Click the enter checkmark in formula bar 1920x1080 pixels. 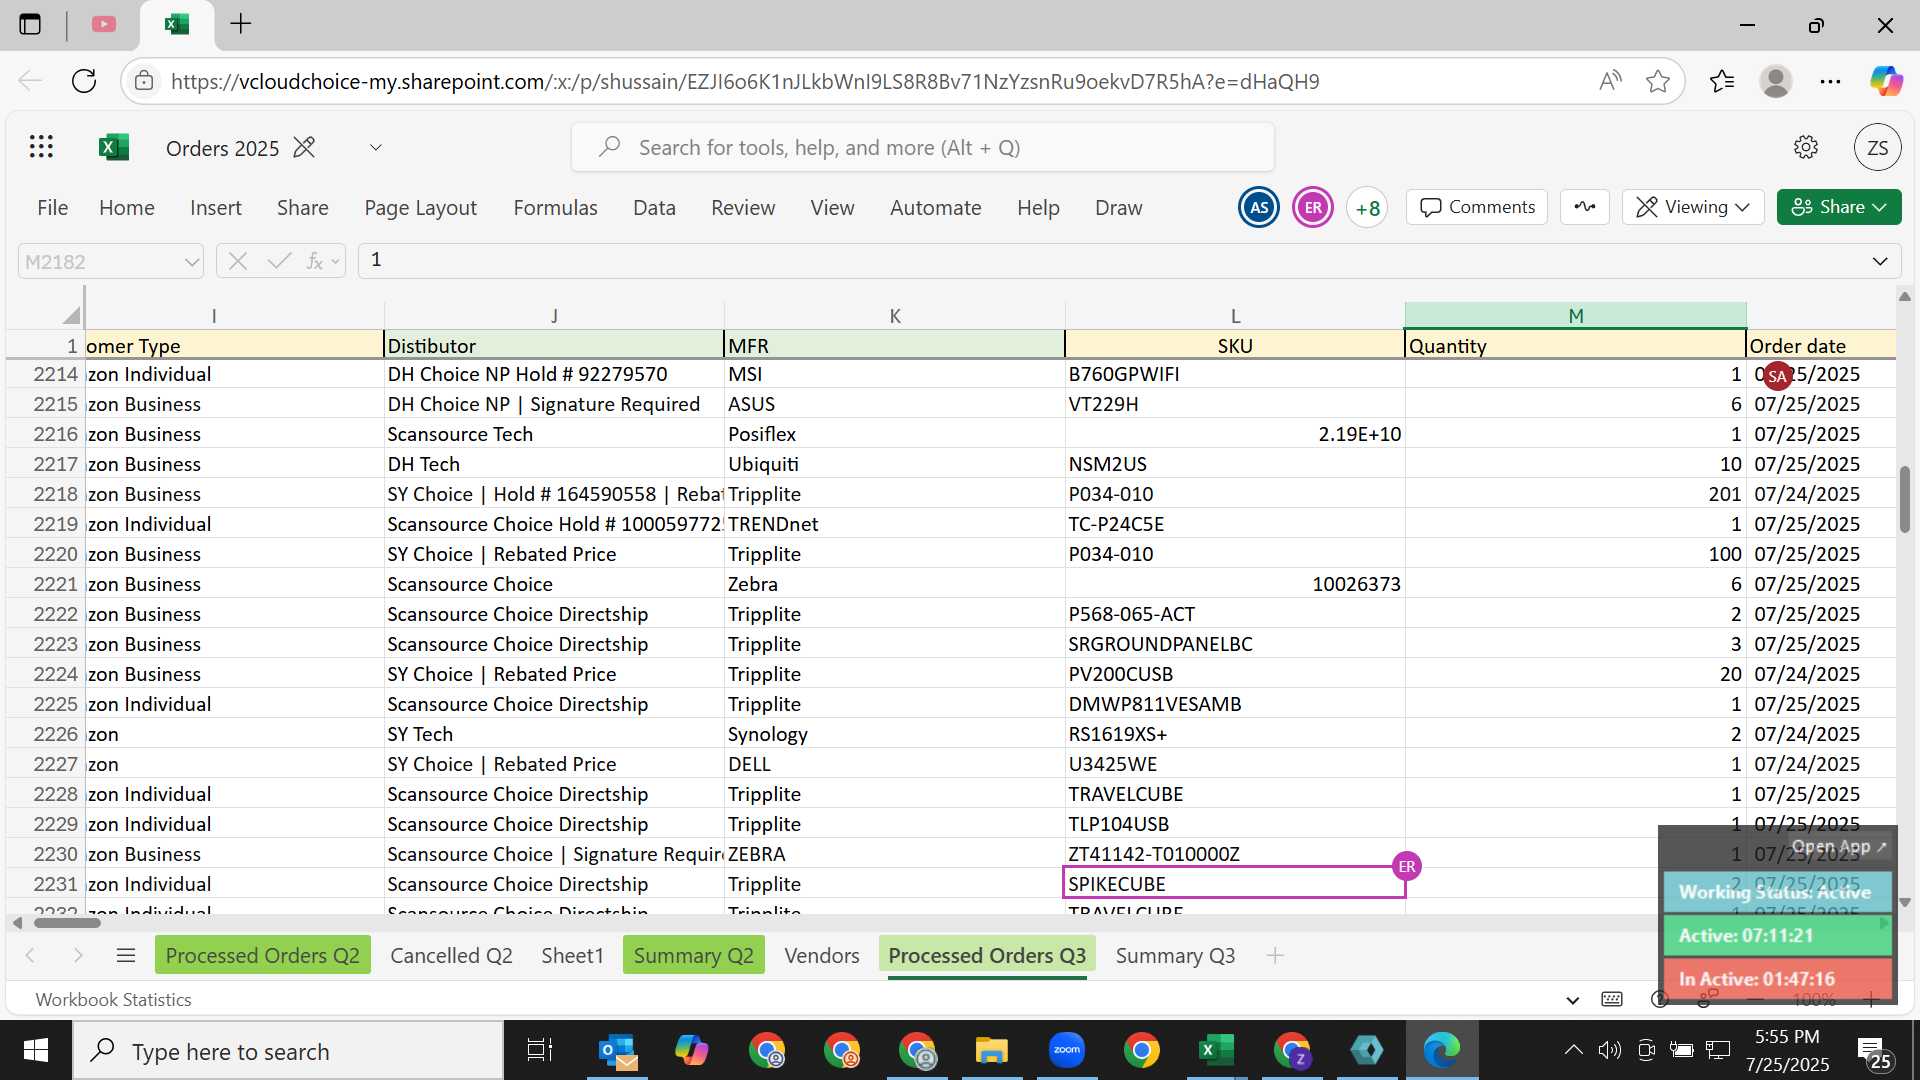coord(279,261)
